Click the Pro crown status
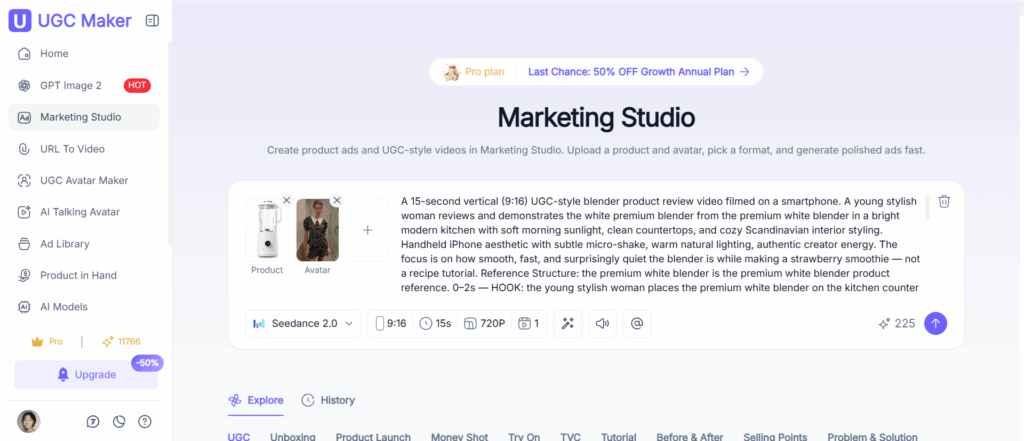Image resolution: width=1024 pixels, height=441 pixels. pyautogui.click(x=47, y=341)
